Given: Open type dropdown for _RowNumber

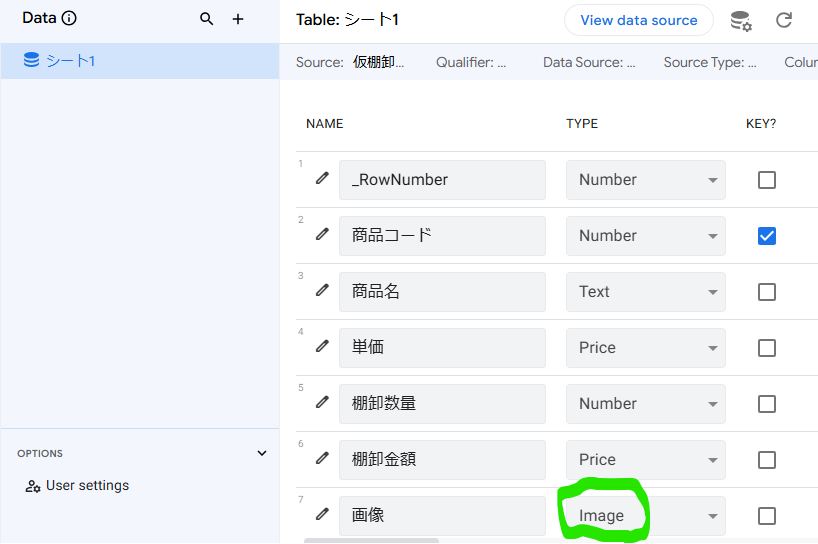Looking at the screenshot, I should point(645,180).
